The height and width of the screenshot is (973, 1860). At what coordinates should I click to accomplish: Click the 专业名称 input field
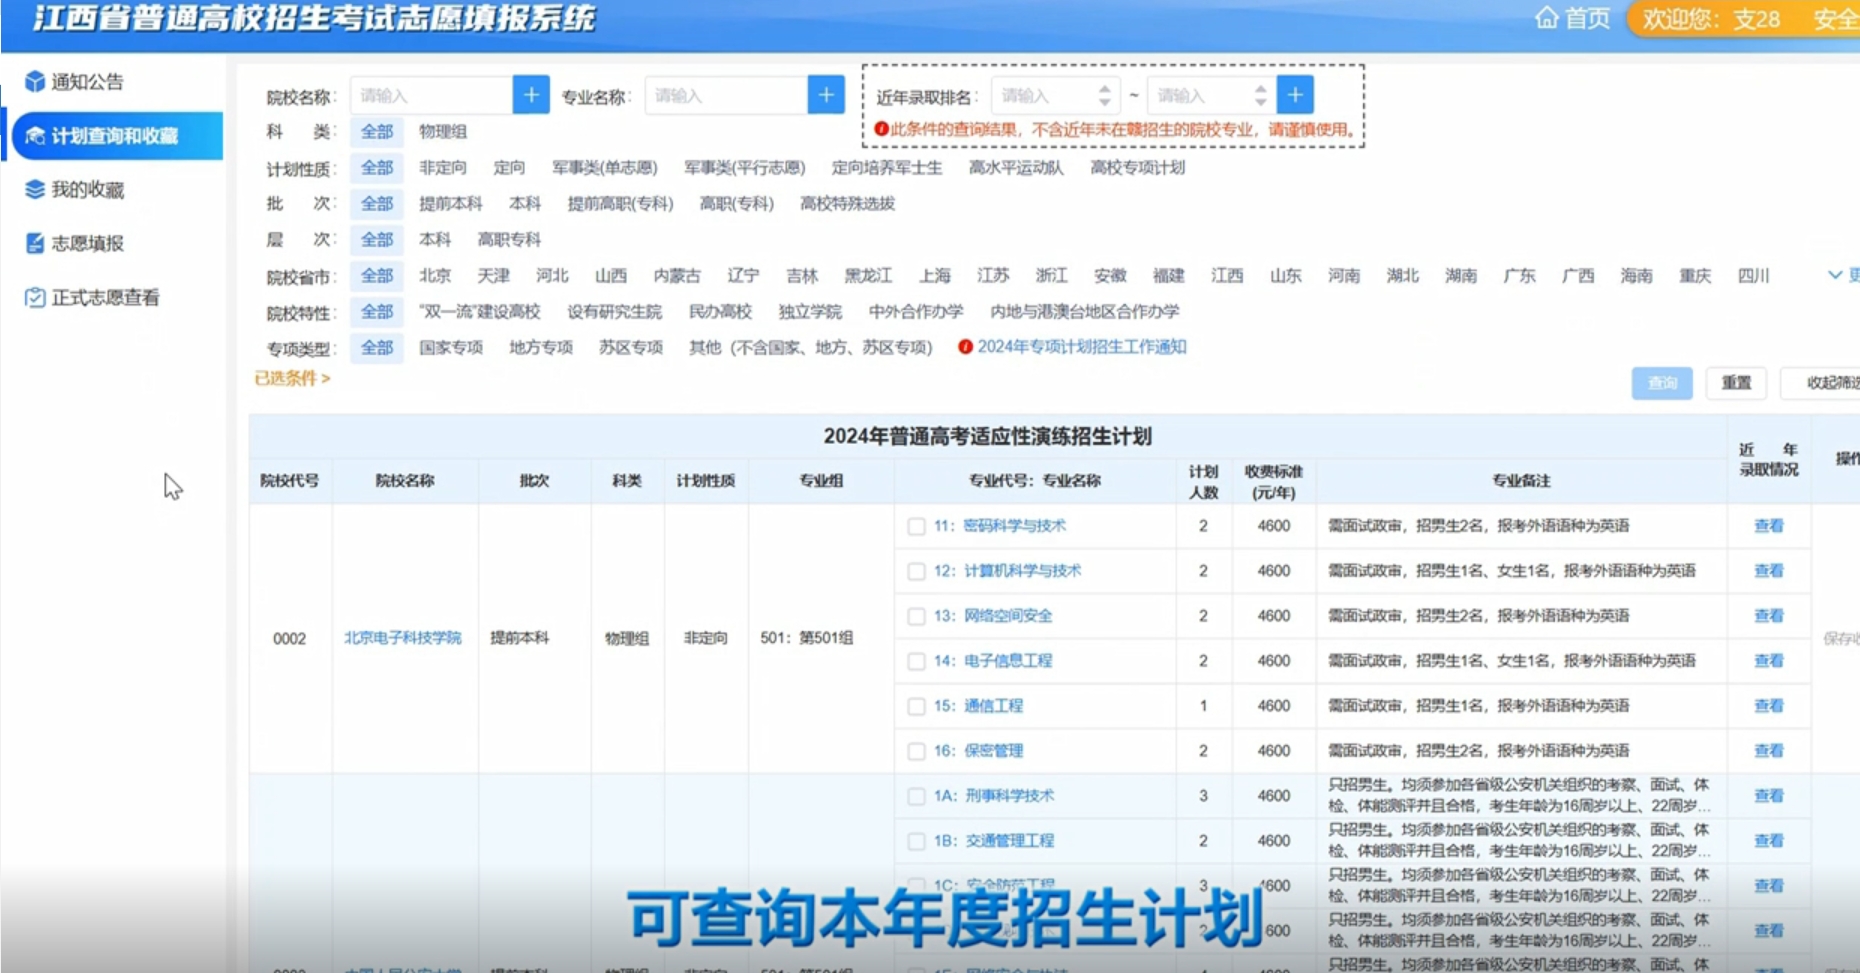point(726,95)
